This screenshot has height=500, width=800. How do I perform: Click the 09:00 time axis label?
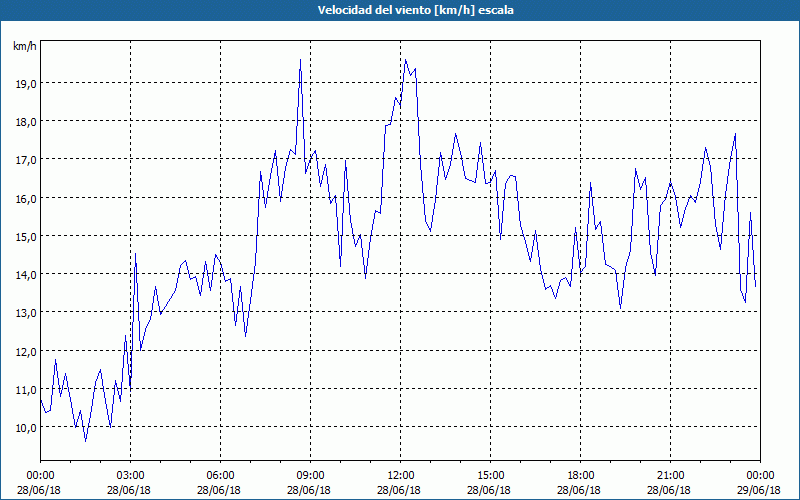(310, 476)
